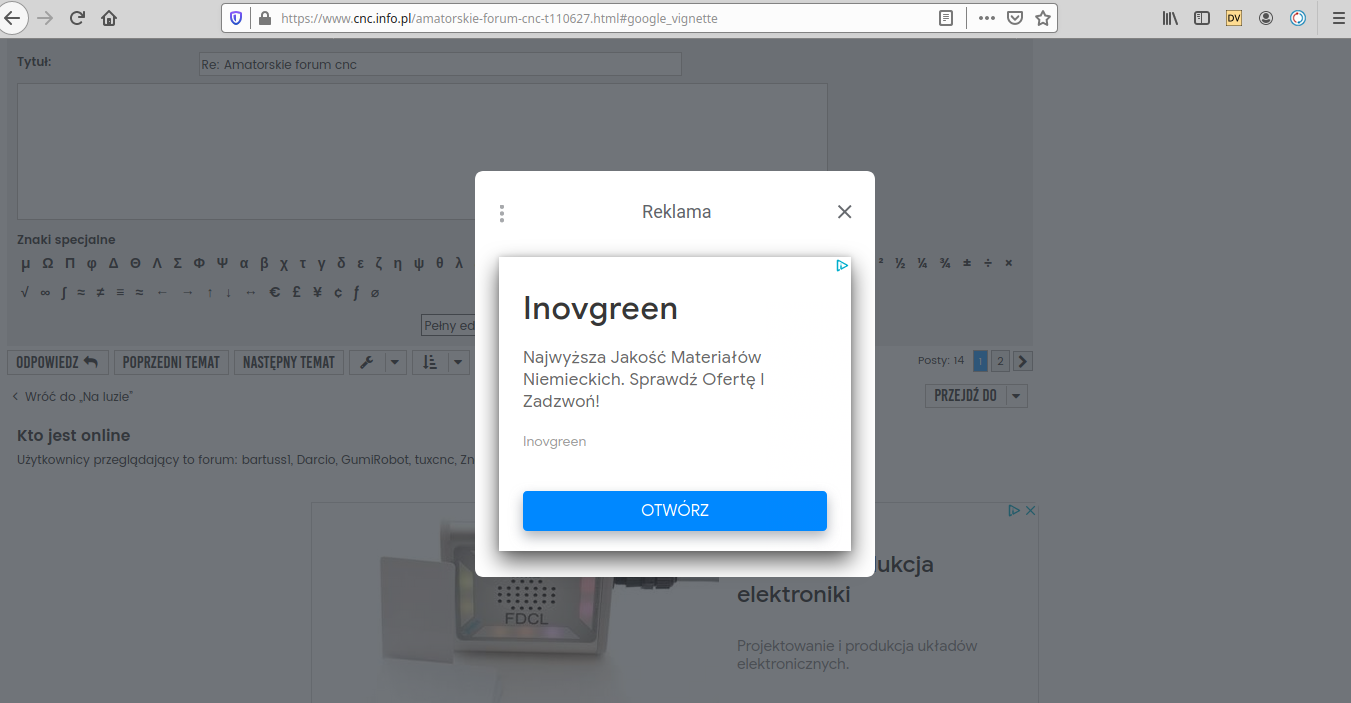The height and width of the screenshot is (703, 1351).
Task: Select page 1 in pagination
Action: [980, 361]
